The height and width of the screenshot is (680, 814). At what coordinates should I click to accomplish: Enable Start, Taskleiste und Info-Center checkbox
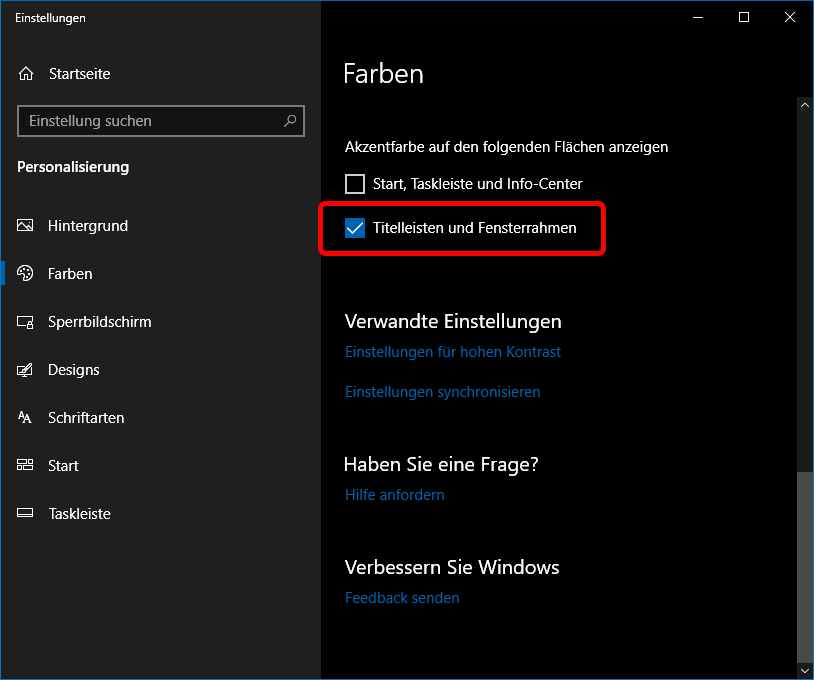[355, 184]
